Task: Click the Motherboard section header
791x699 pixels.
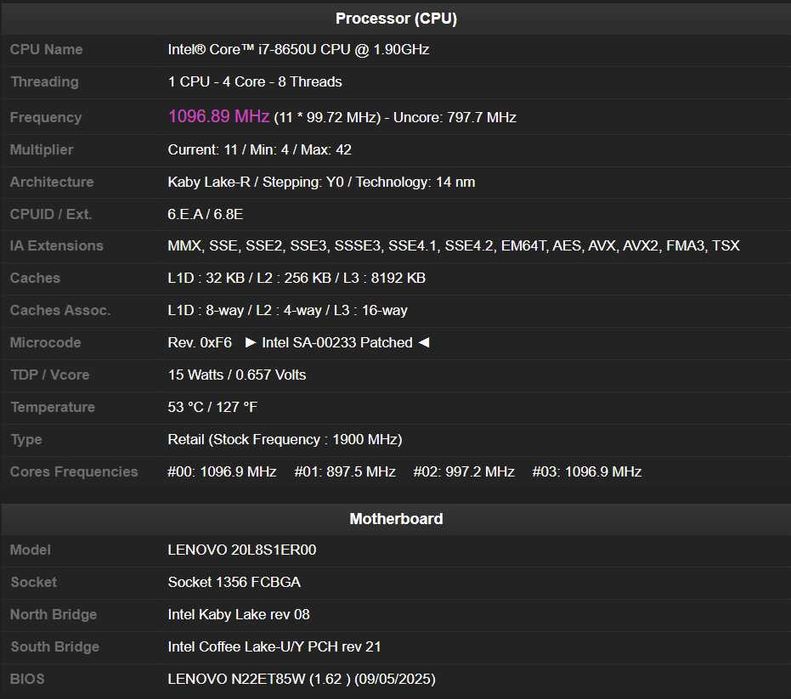Action: (396, 519)
